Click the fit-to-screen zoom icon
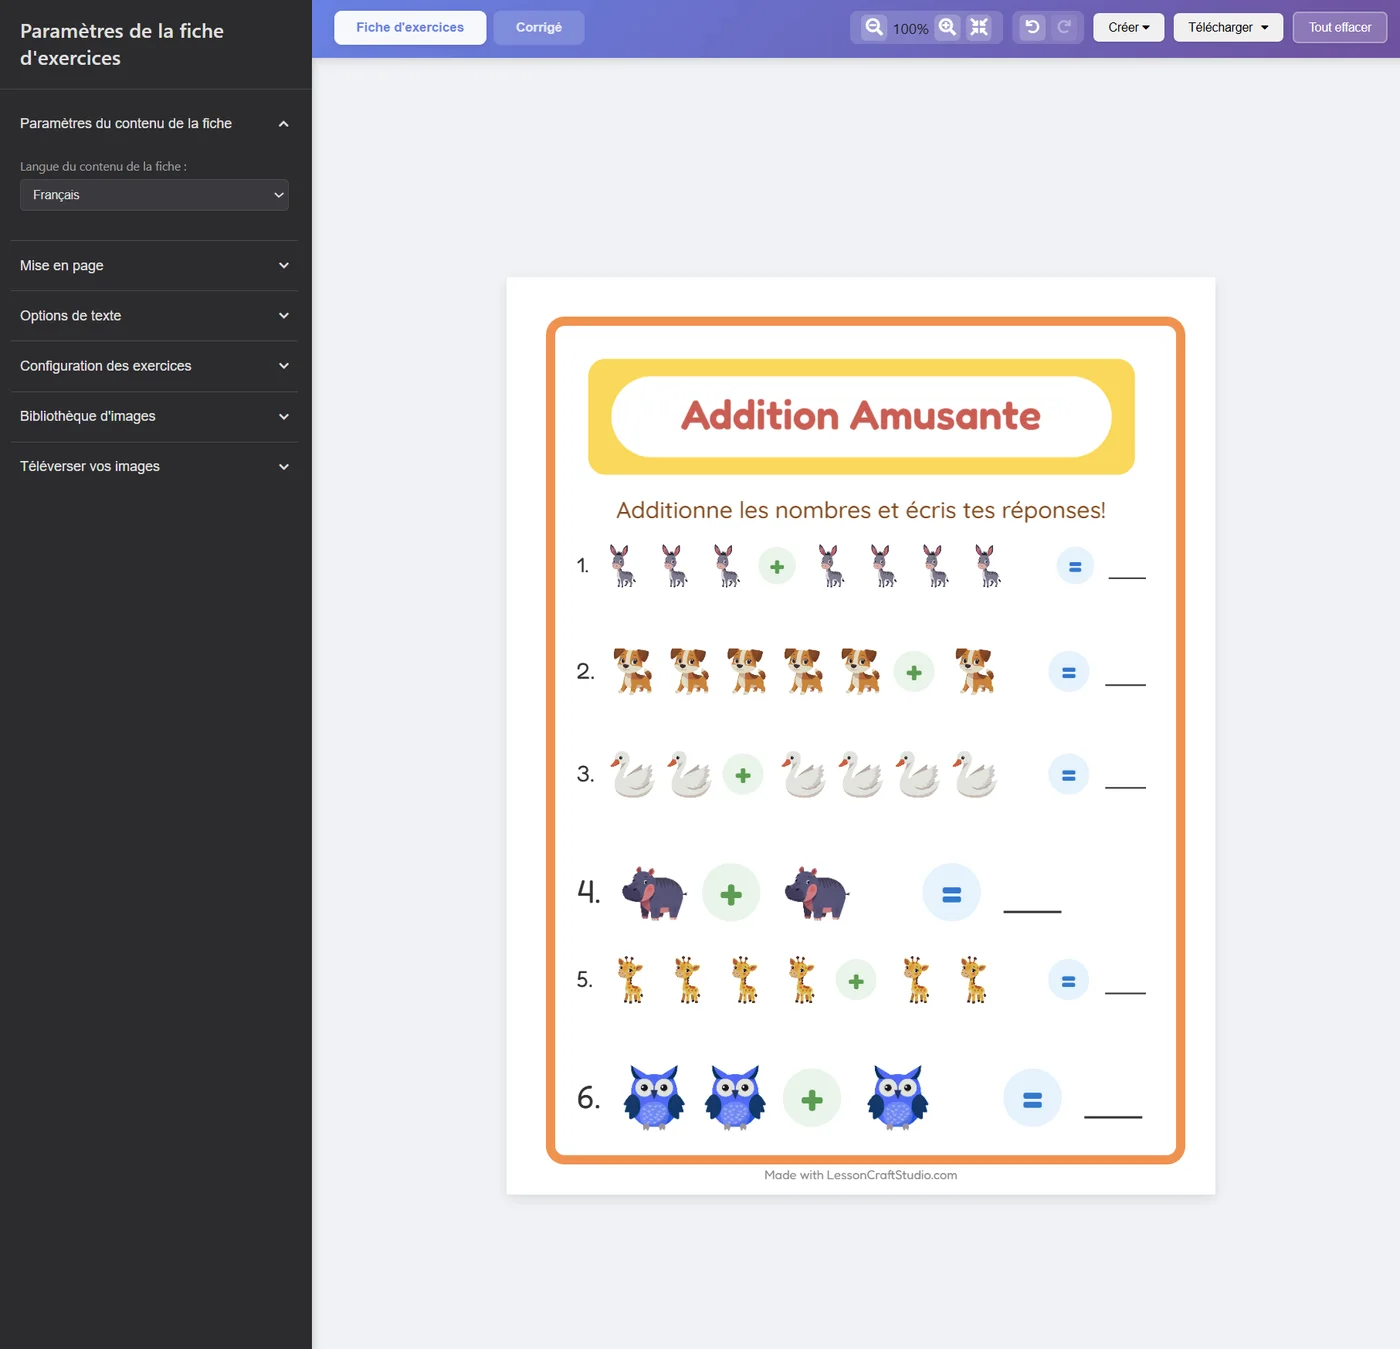Viewport: 1400px width, 1349px height. (979, 27)
